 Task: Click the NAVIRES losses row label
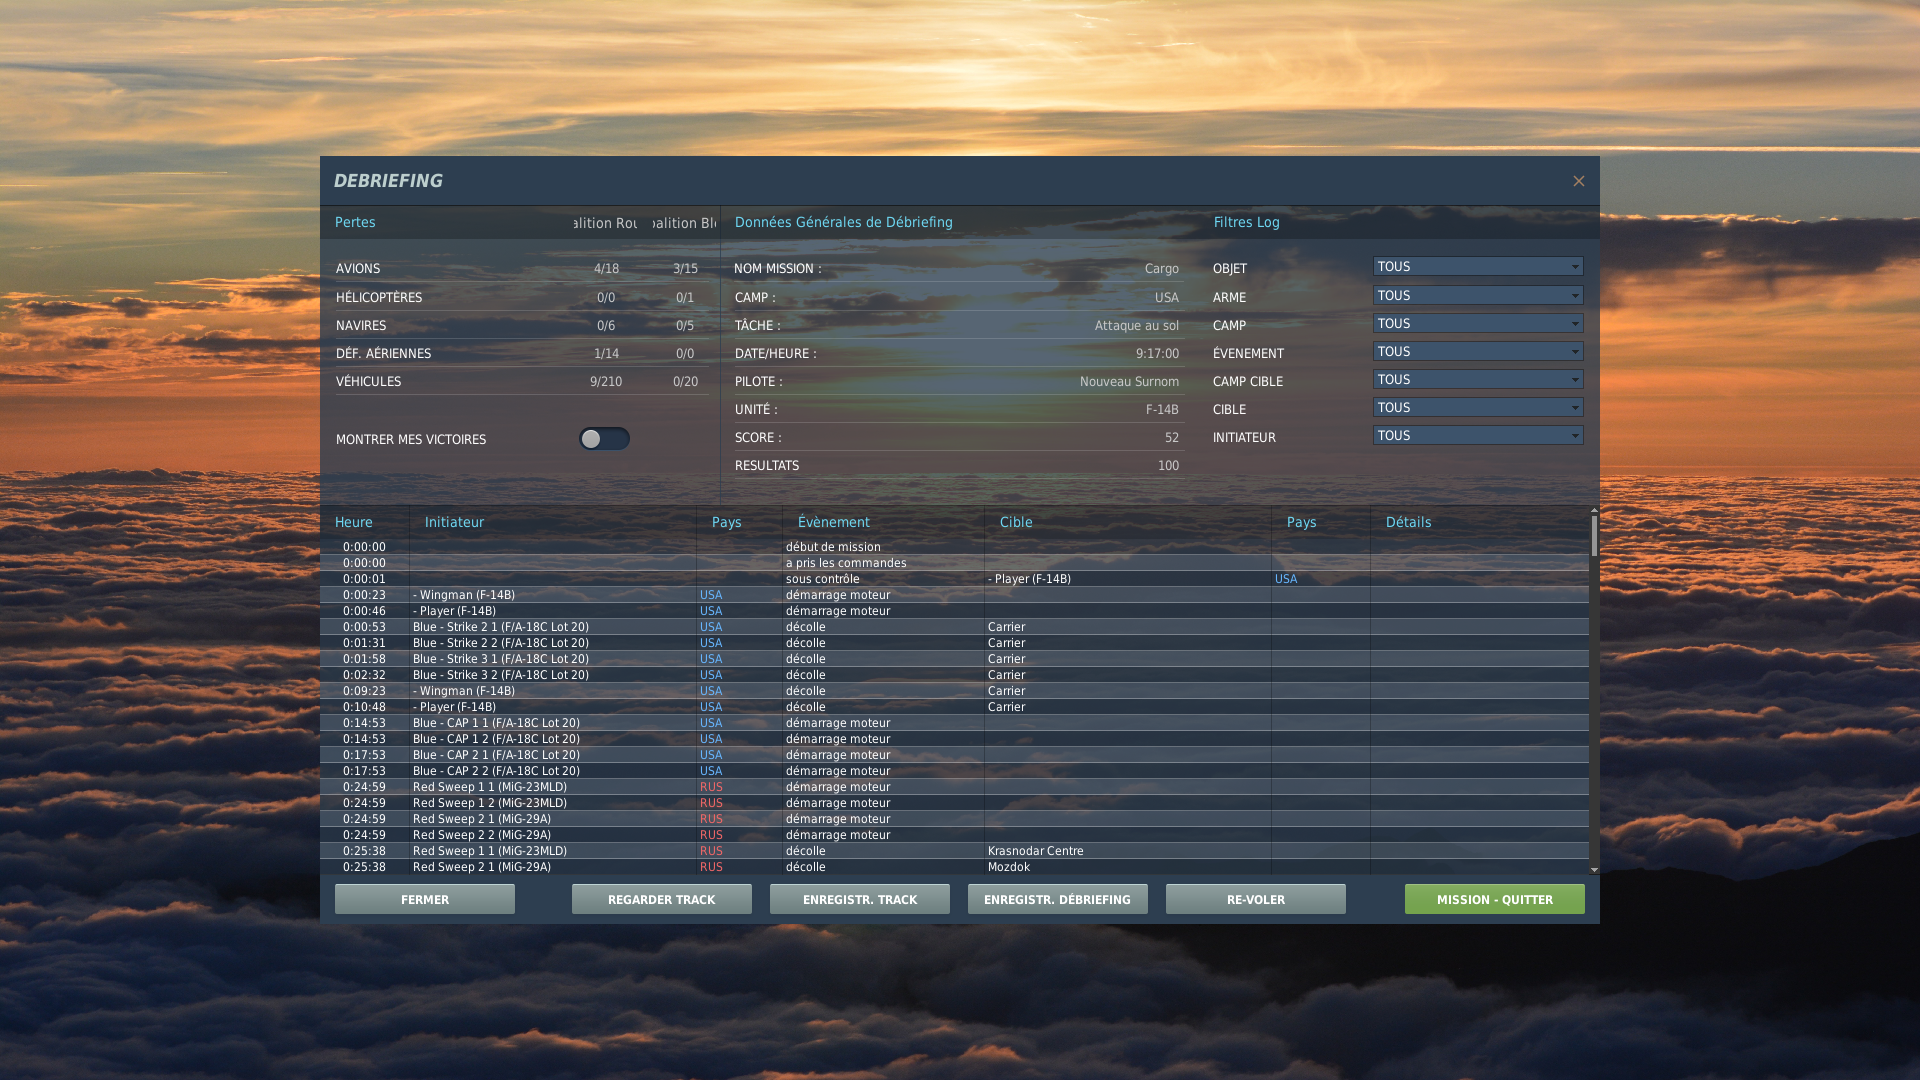coord(361,326)
